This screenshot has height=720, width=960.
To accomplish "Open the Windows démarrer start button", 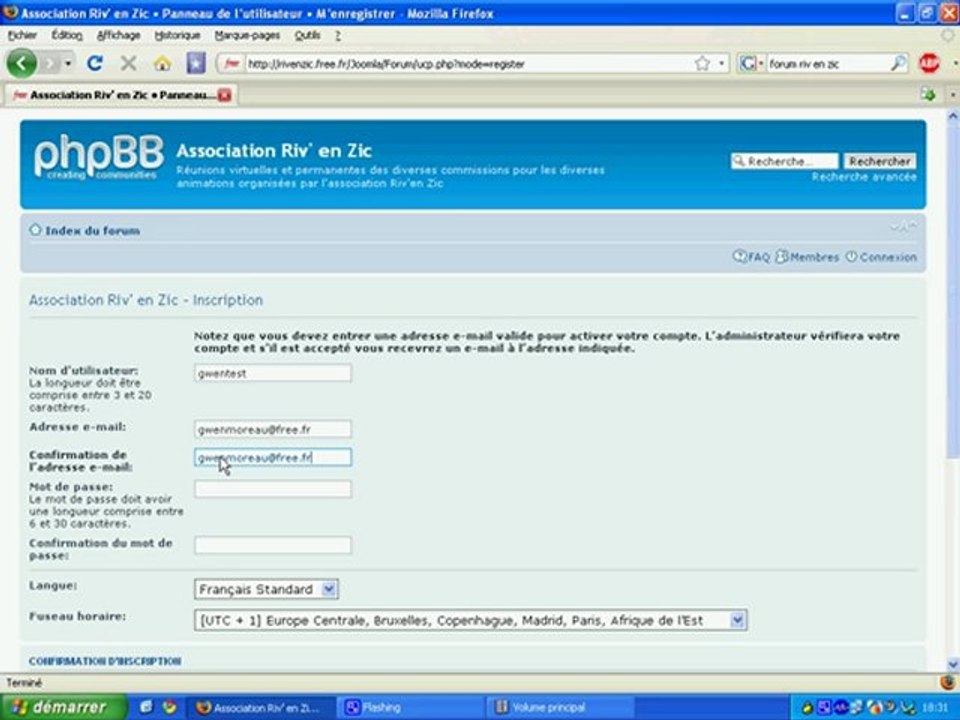I will click(63, 707).
